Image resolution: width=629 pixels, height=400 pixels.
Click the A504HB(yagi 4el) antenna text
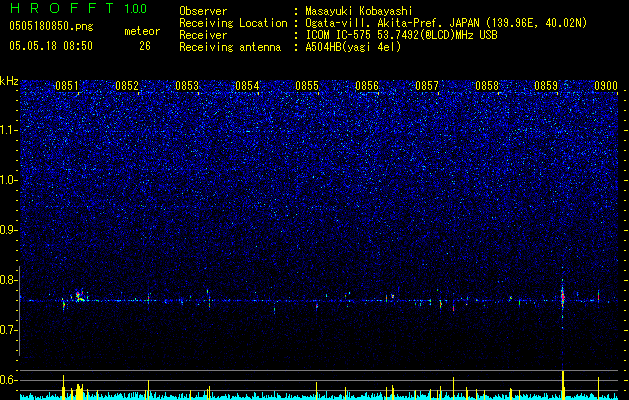tap(353, 47)
